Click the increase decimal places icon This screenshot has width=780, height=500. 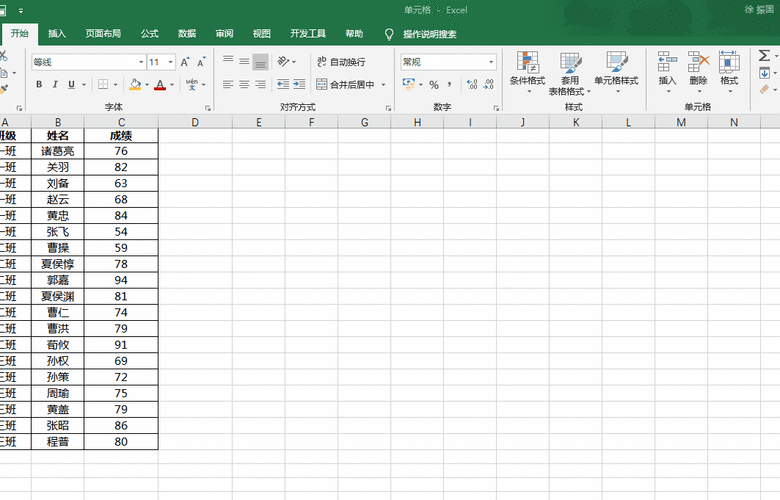pyautogui.click(x=470, y=85)
